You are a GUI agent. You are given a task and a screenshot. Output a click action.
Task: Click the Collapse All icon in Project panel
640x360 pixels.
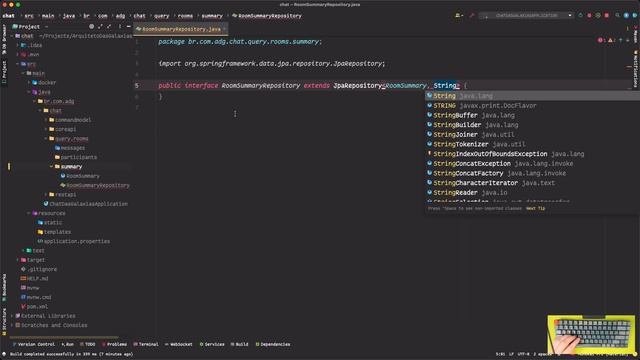click(109, 27)
